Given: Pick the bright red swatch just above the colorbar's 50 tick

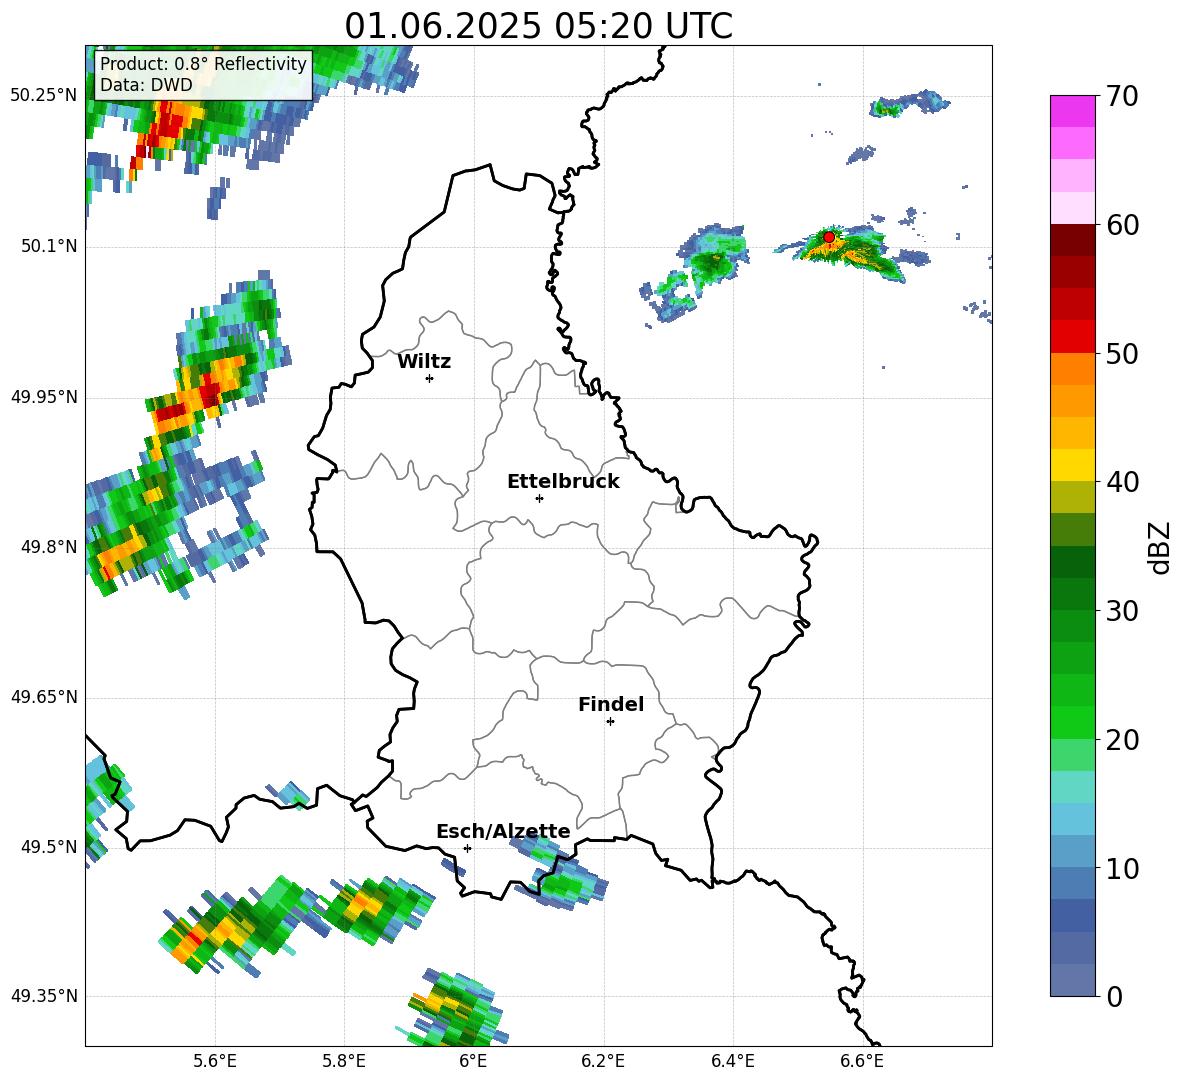Looking at the screenshot, I should [1072, 337].
